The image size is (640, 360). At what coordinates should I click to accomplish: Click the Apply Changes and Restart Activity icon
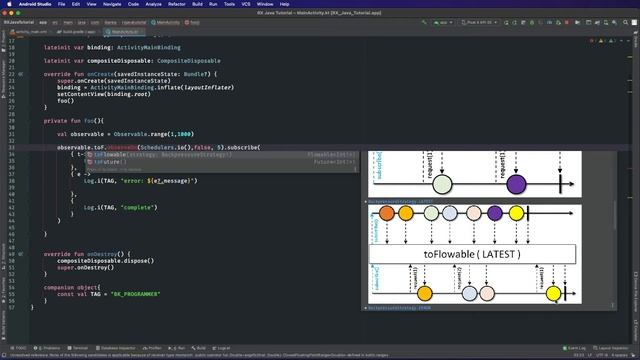515,22
